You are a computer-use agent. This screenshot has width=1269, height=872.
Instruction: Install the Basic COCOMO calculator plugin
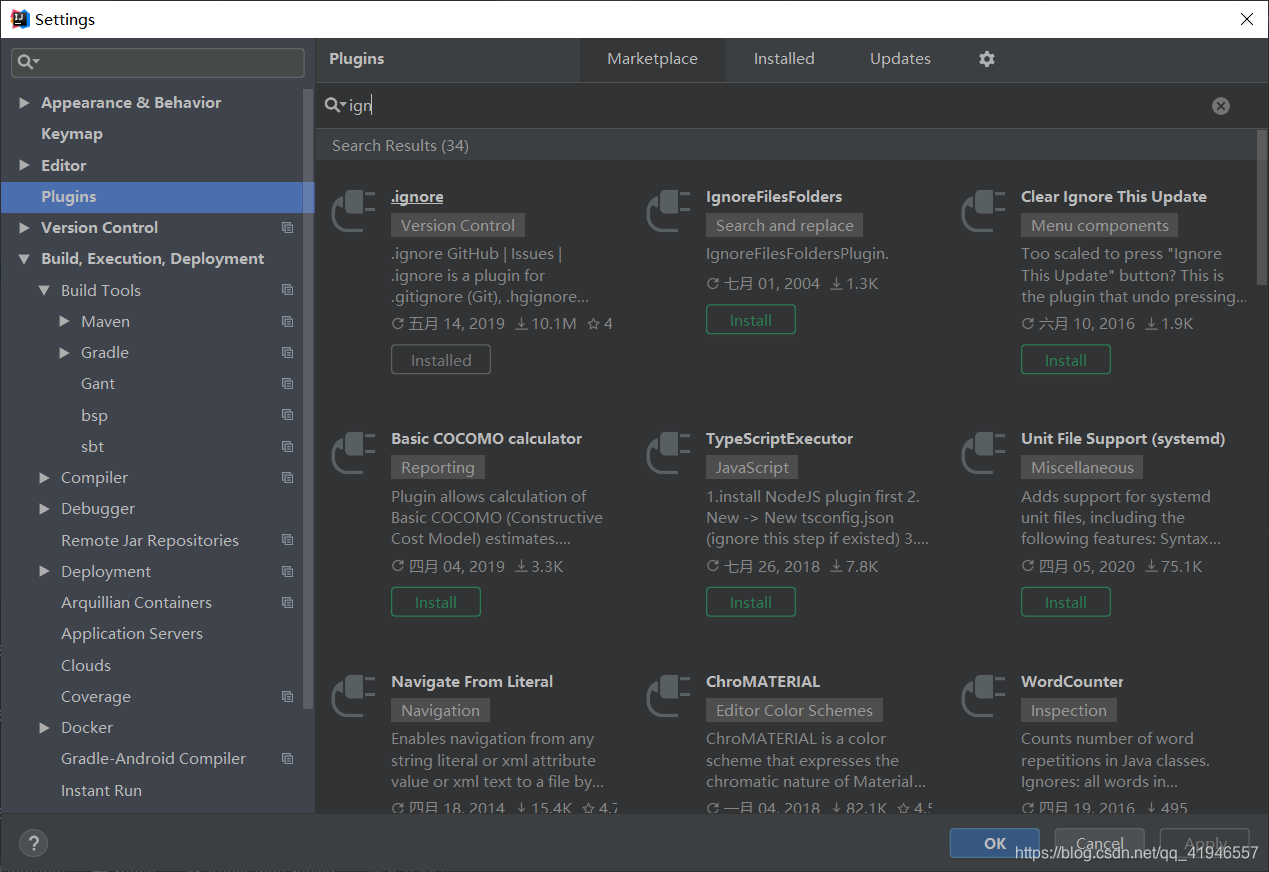click(x=436, y=602)
